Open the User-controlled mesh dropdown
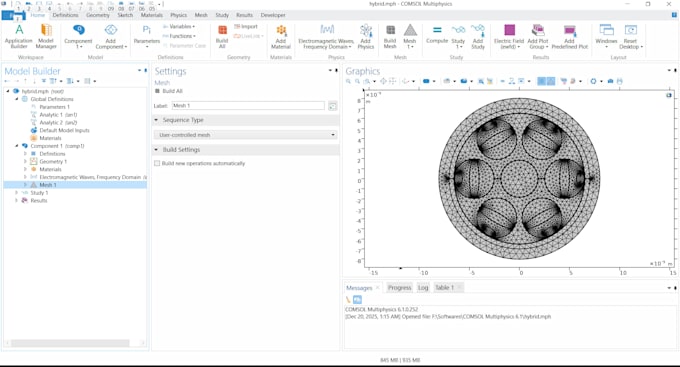The width and height of the screenshot is (680, 367). pyautogui.click(x=245, y=135)
